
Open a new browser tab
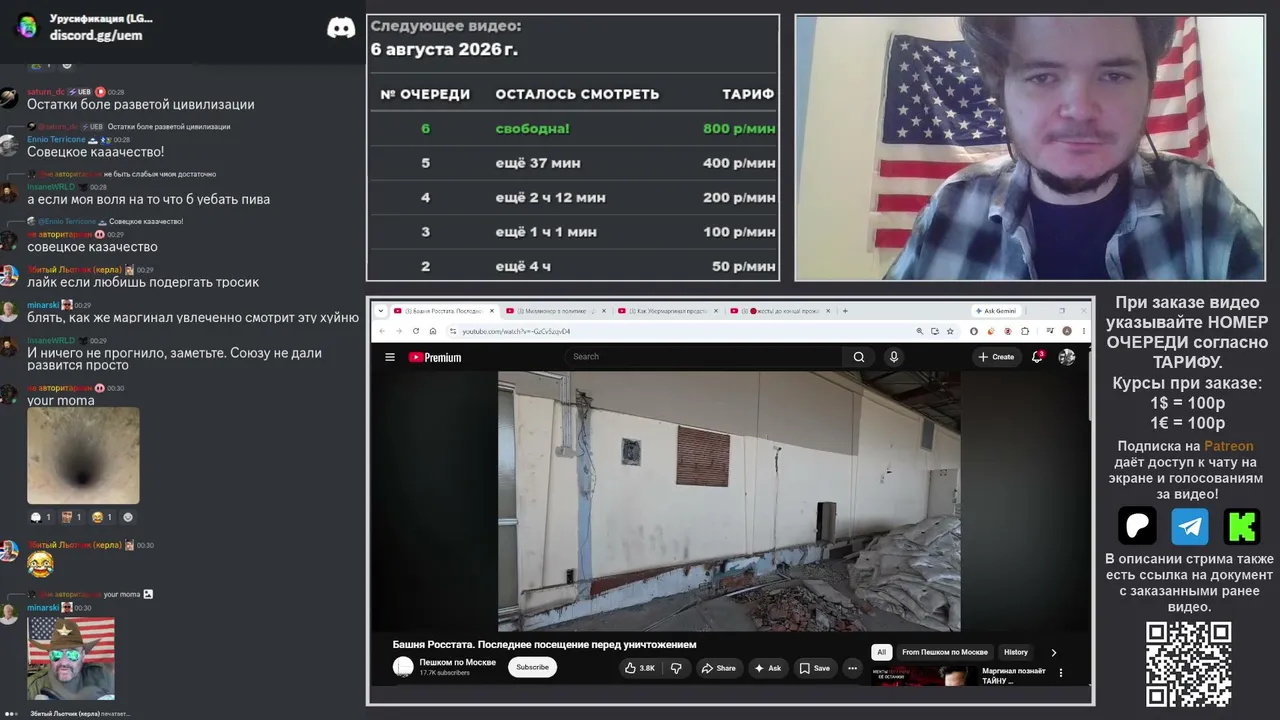point(845,311)
